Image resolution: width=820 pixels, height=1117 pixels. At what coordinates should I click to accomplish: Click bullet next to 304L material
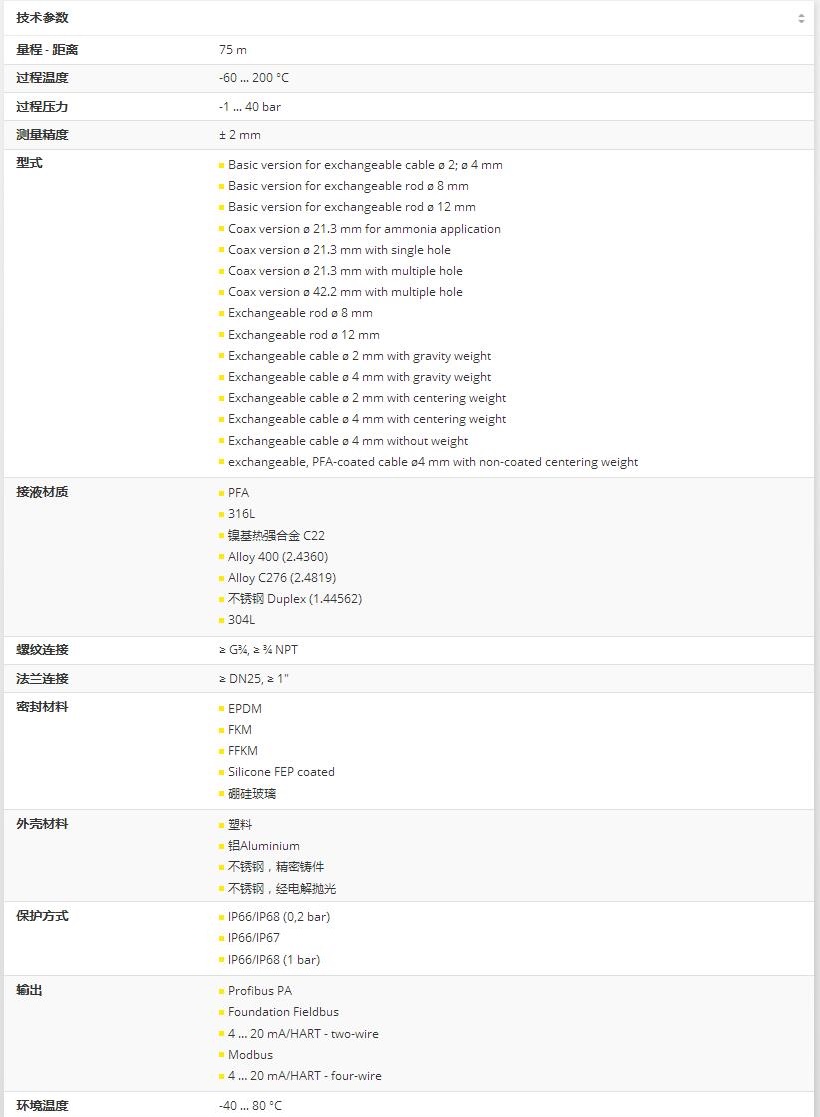pyautogui.click(x=221, y=620)
